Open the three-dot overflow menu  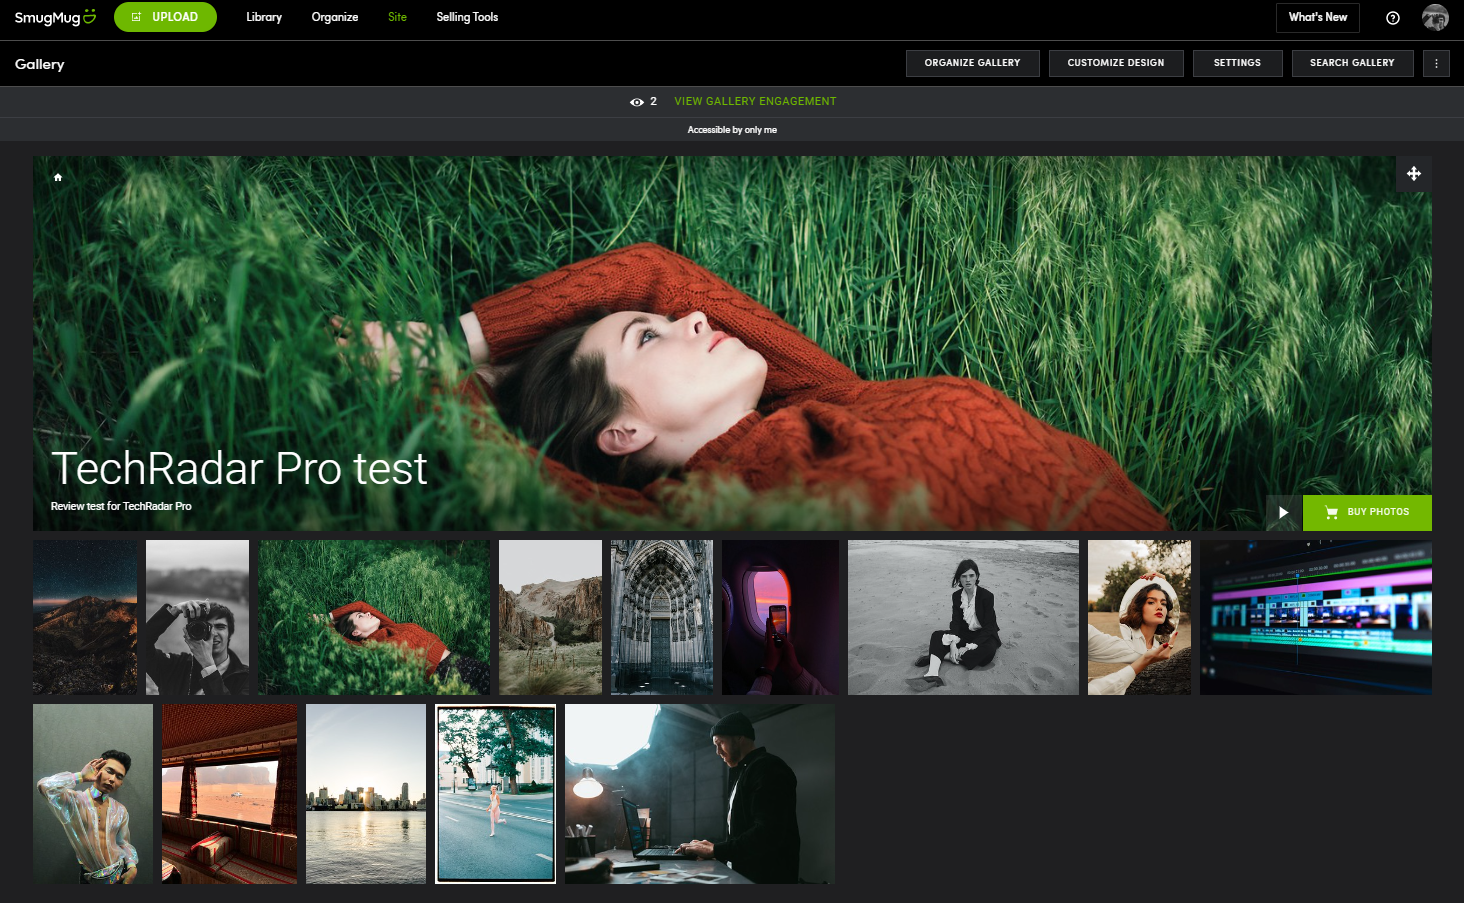point(1436,63)
